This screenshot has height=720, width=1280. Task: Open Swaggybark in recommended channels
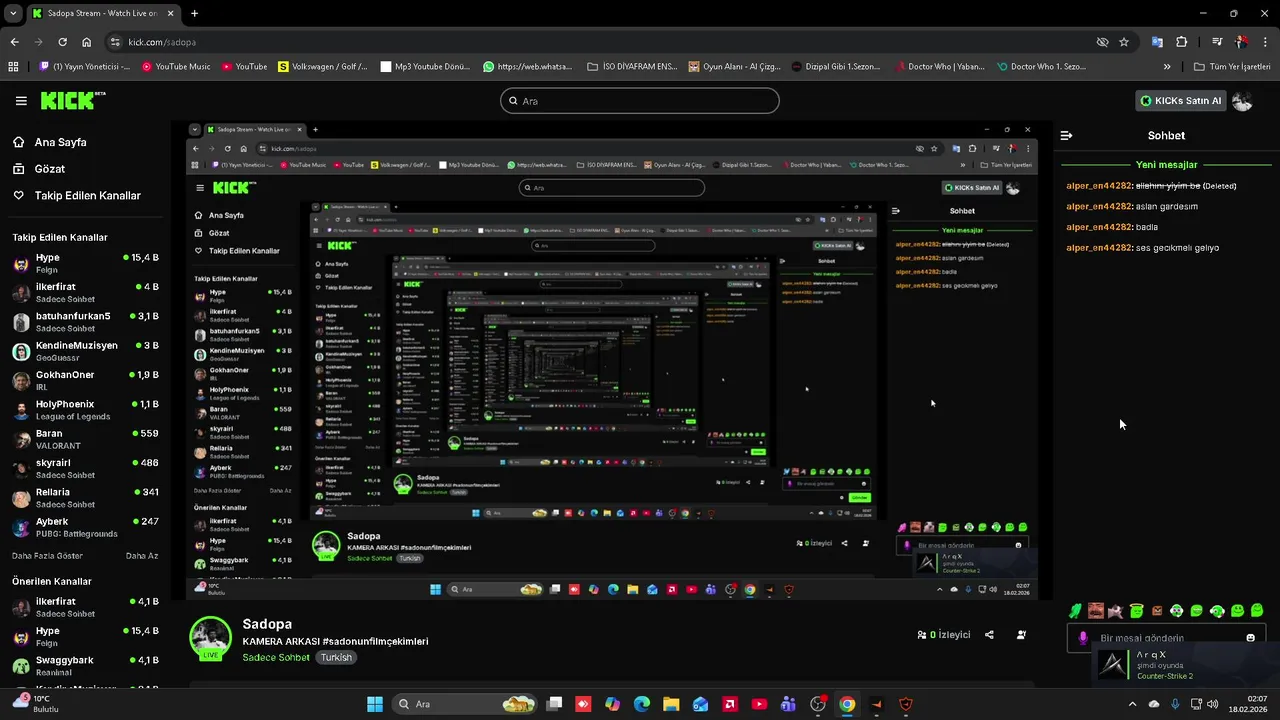85,666
